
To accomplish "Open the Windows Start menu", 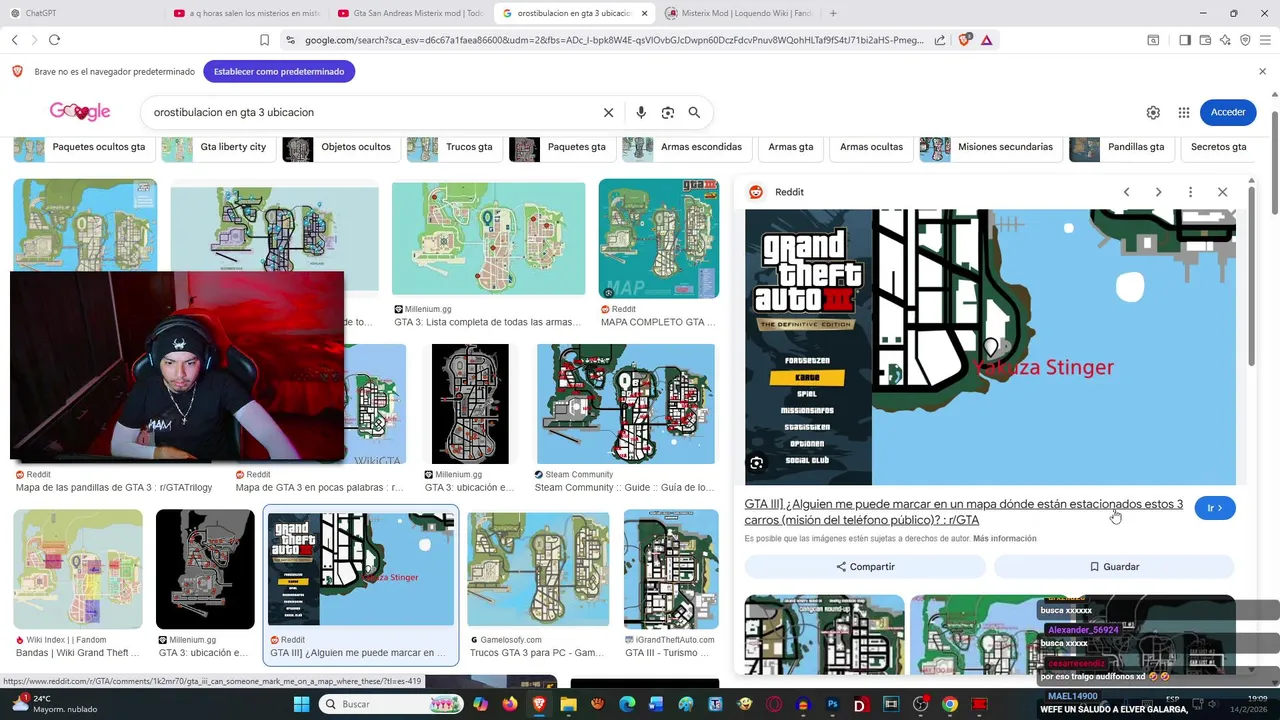I will point(301,704).
